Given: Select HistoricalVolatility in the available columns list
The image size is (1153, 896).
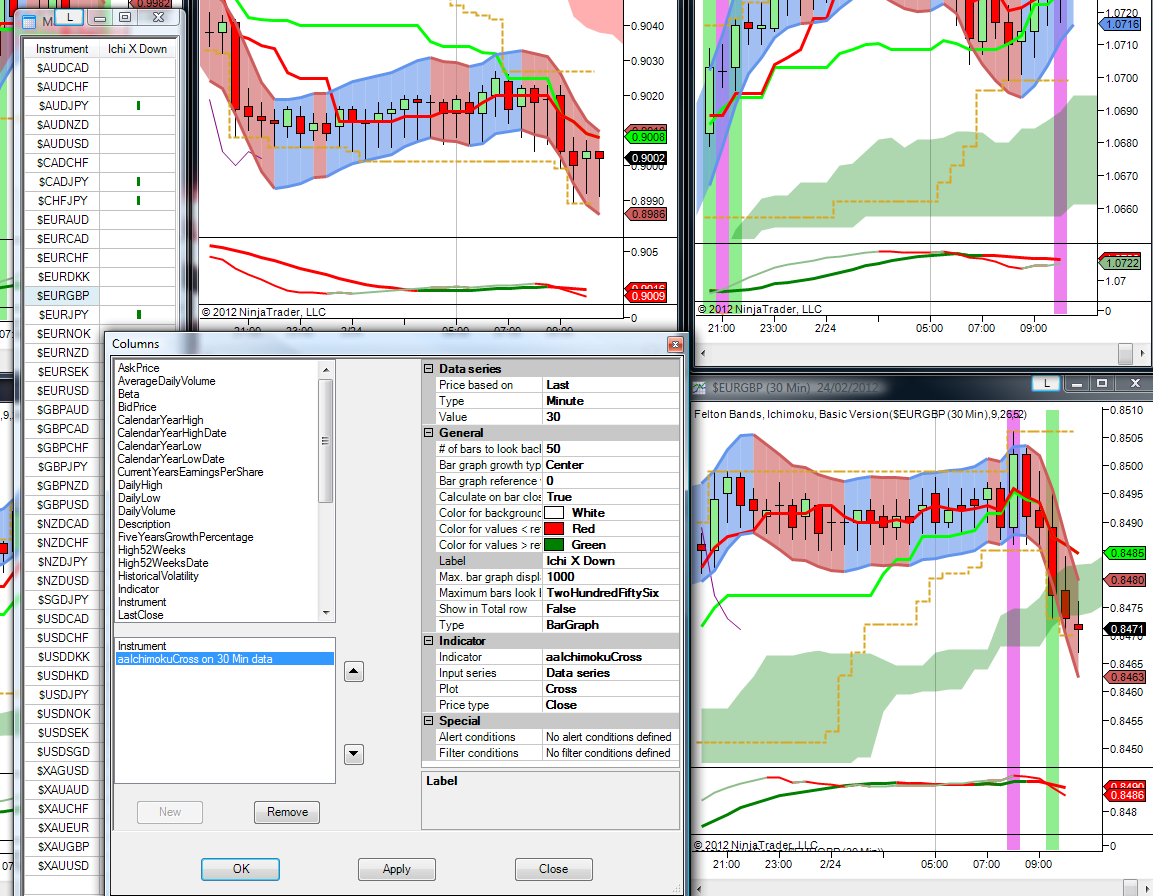Looking at the screenshot, I should pos(158,576).
